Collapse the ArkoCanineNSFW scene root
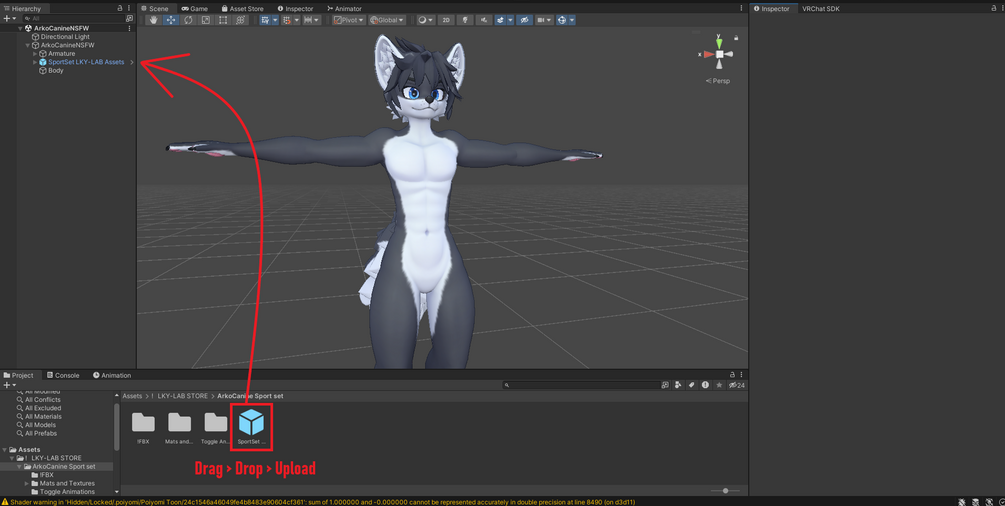 pyautogui.click(x=20, y=28)
